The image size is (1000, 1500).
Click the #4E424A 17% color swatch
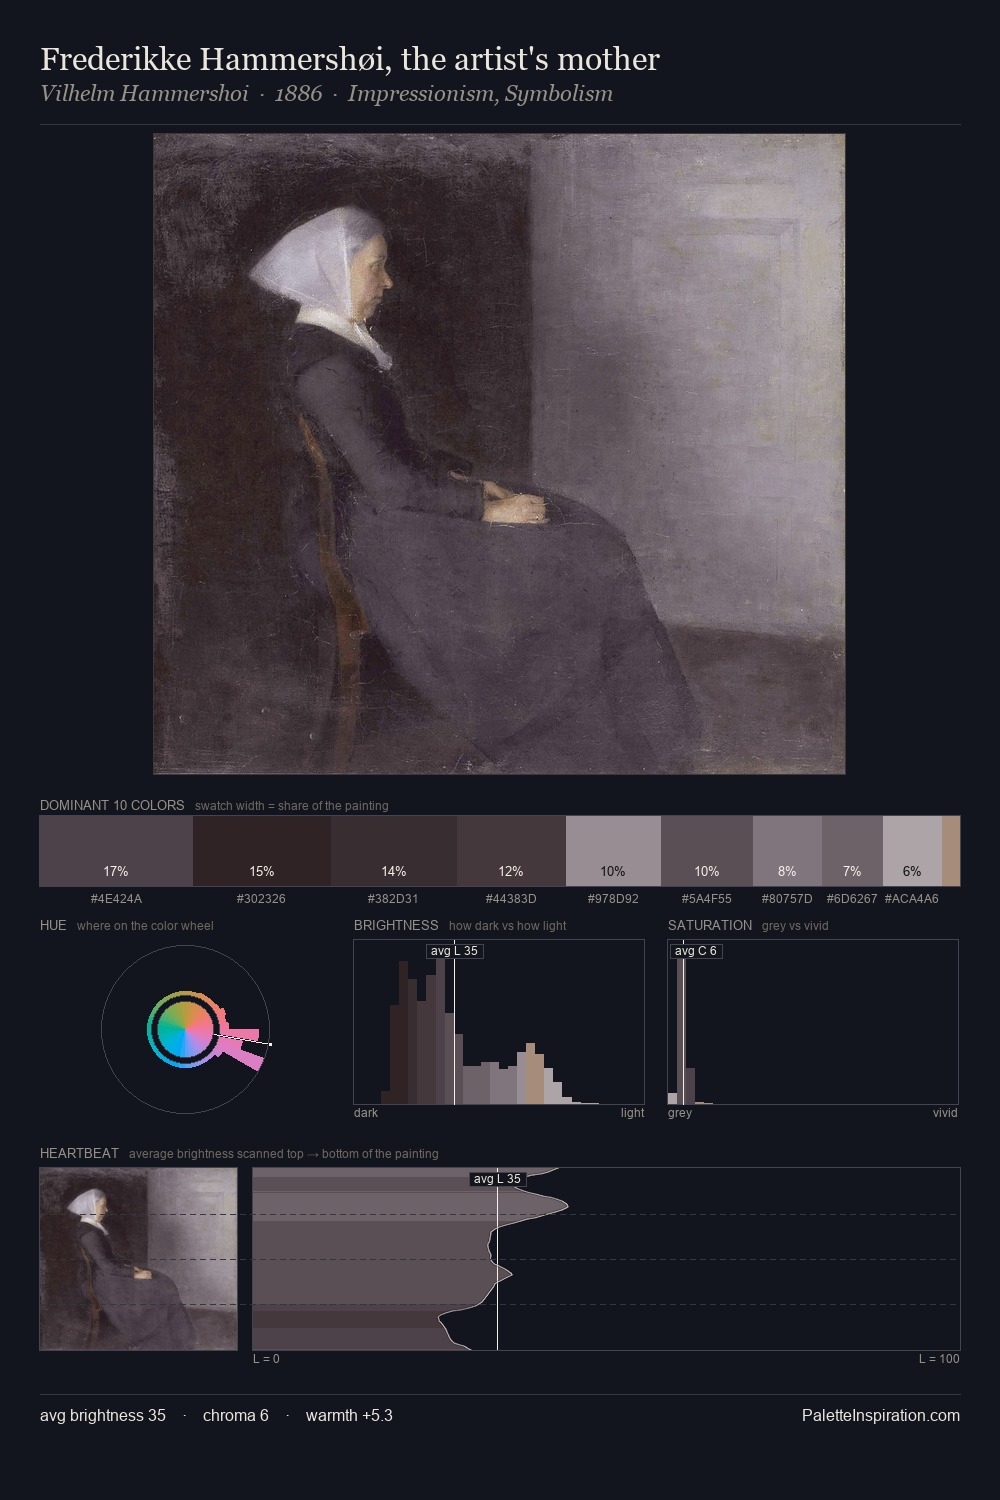coord(116,851)
